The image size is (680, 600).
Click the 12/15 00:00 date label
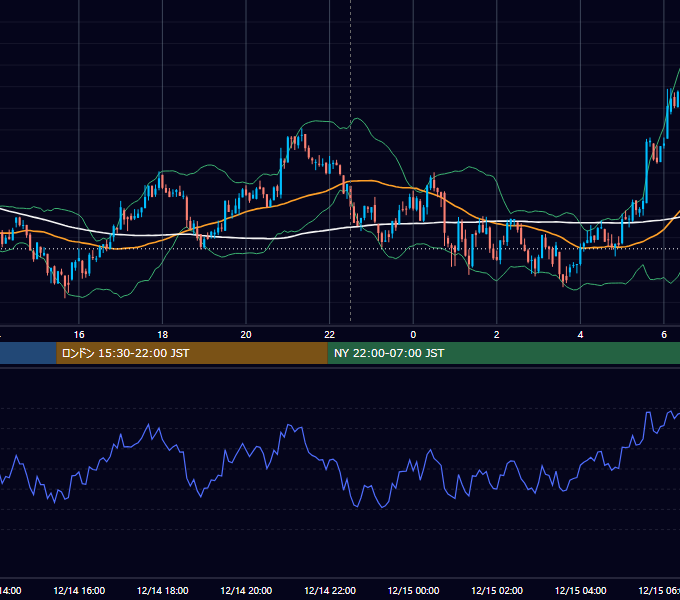pos(413,590)
